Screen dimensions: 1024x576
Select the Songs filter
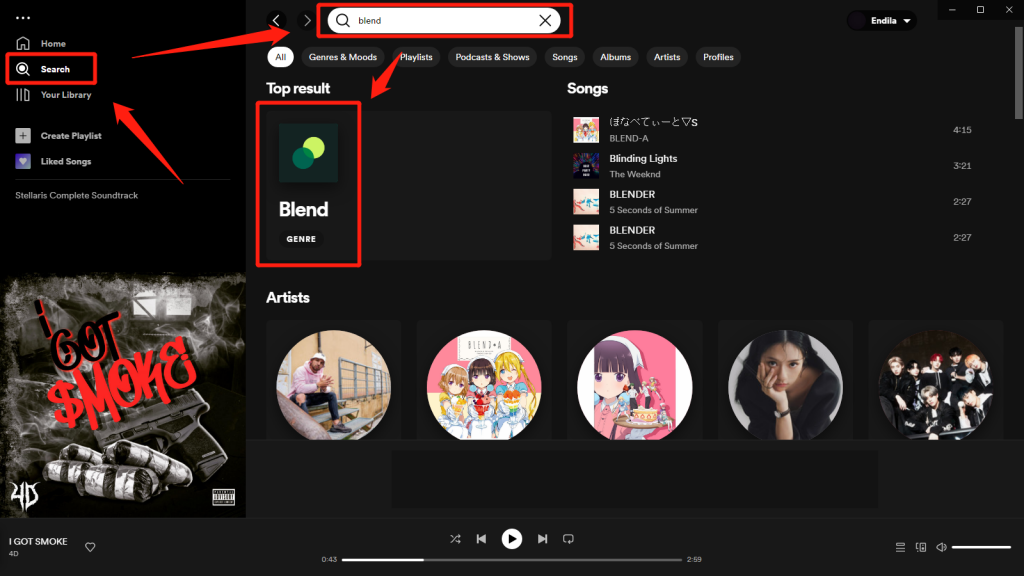(x=565, y=57)
